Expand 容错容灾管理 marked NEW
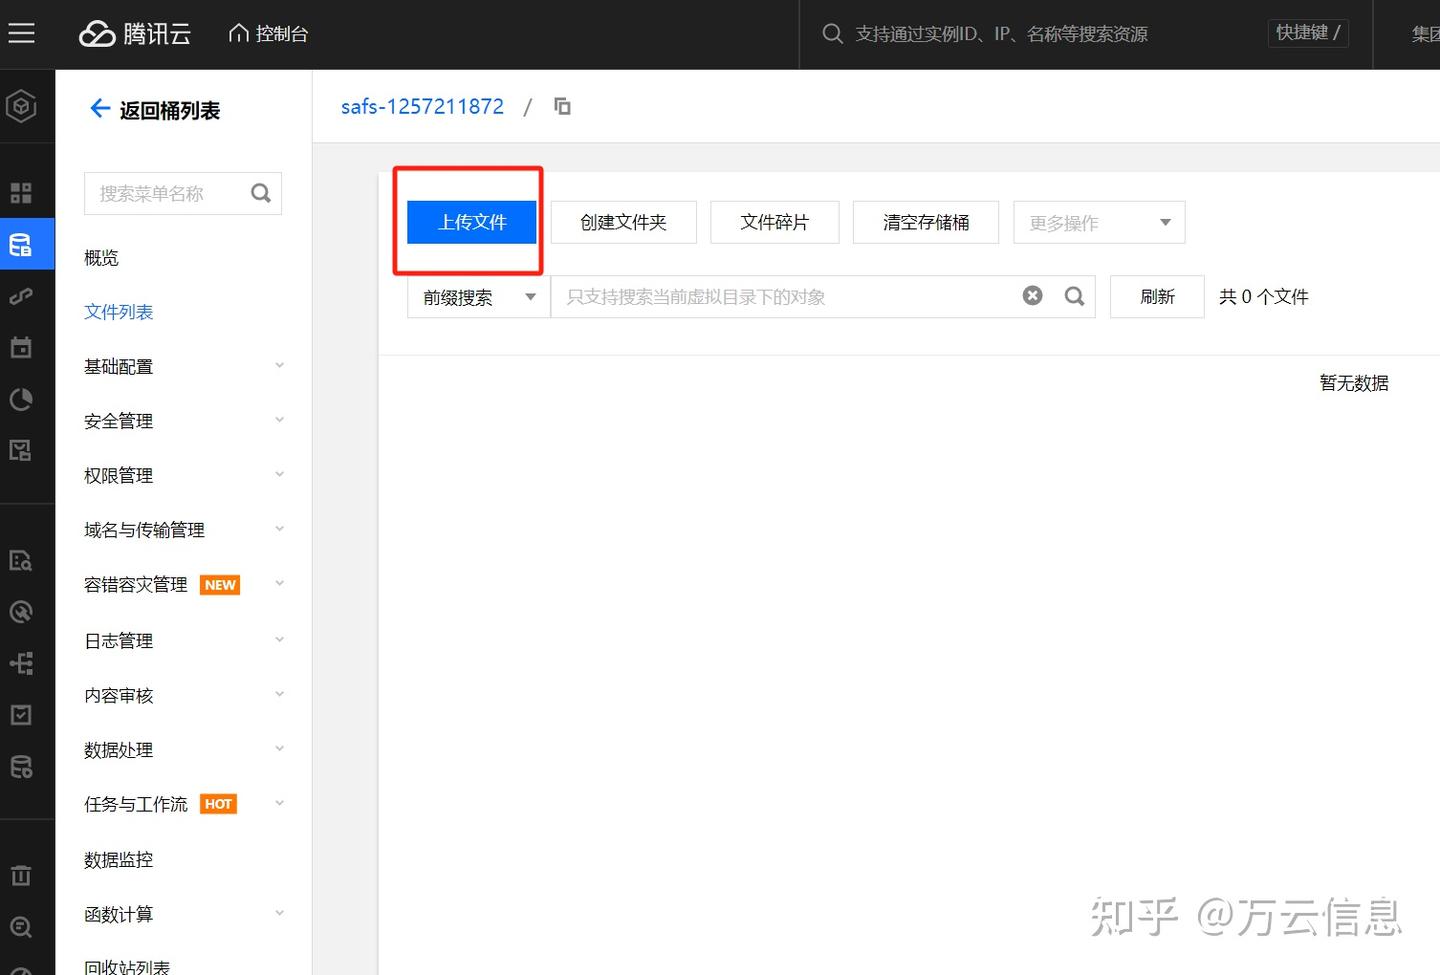Viewport: 1440px width, 975px height. [x=184, y=585]
